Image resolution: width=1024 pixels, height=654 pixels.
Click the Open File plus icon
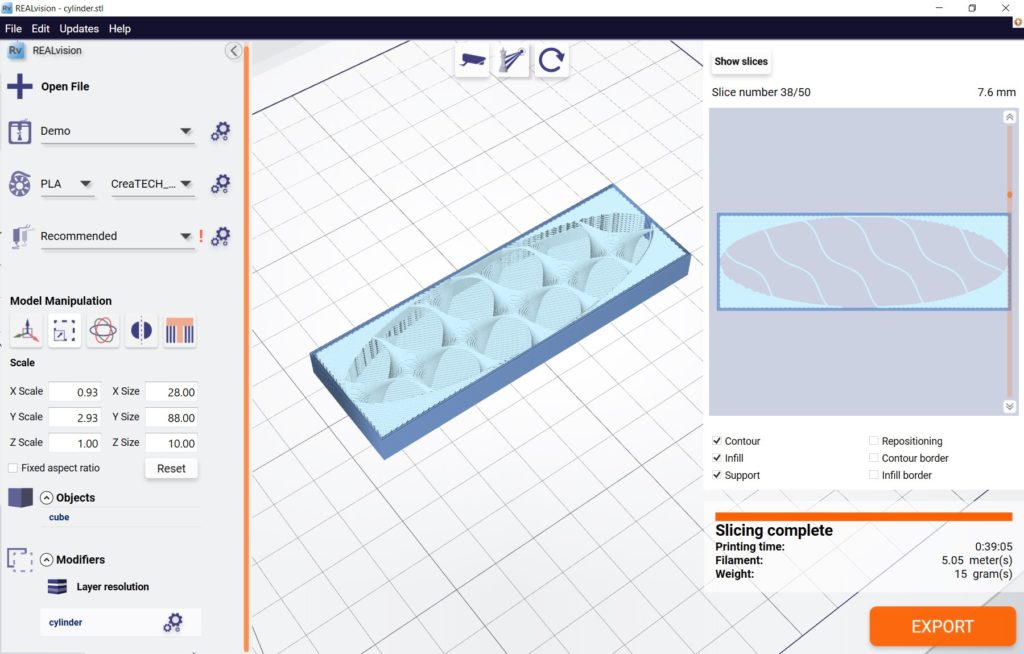20,86
